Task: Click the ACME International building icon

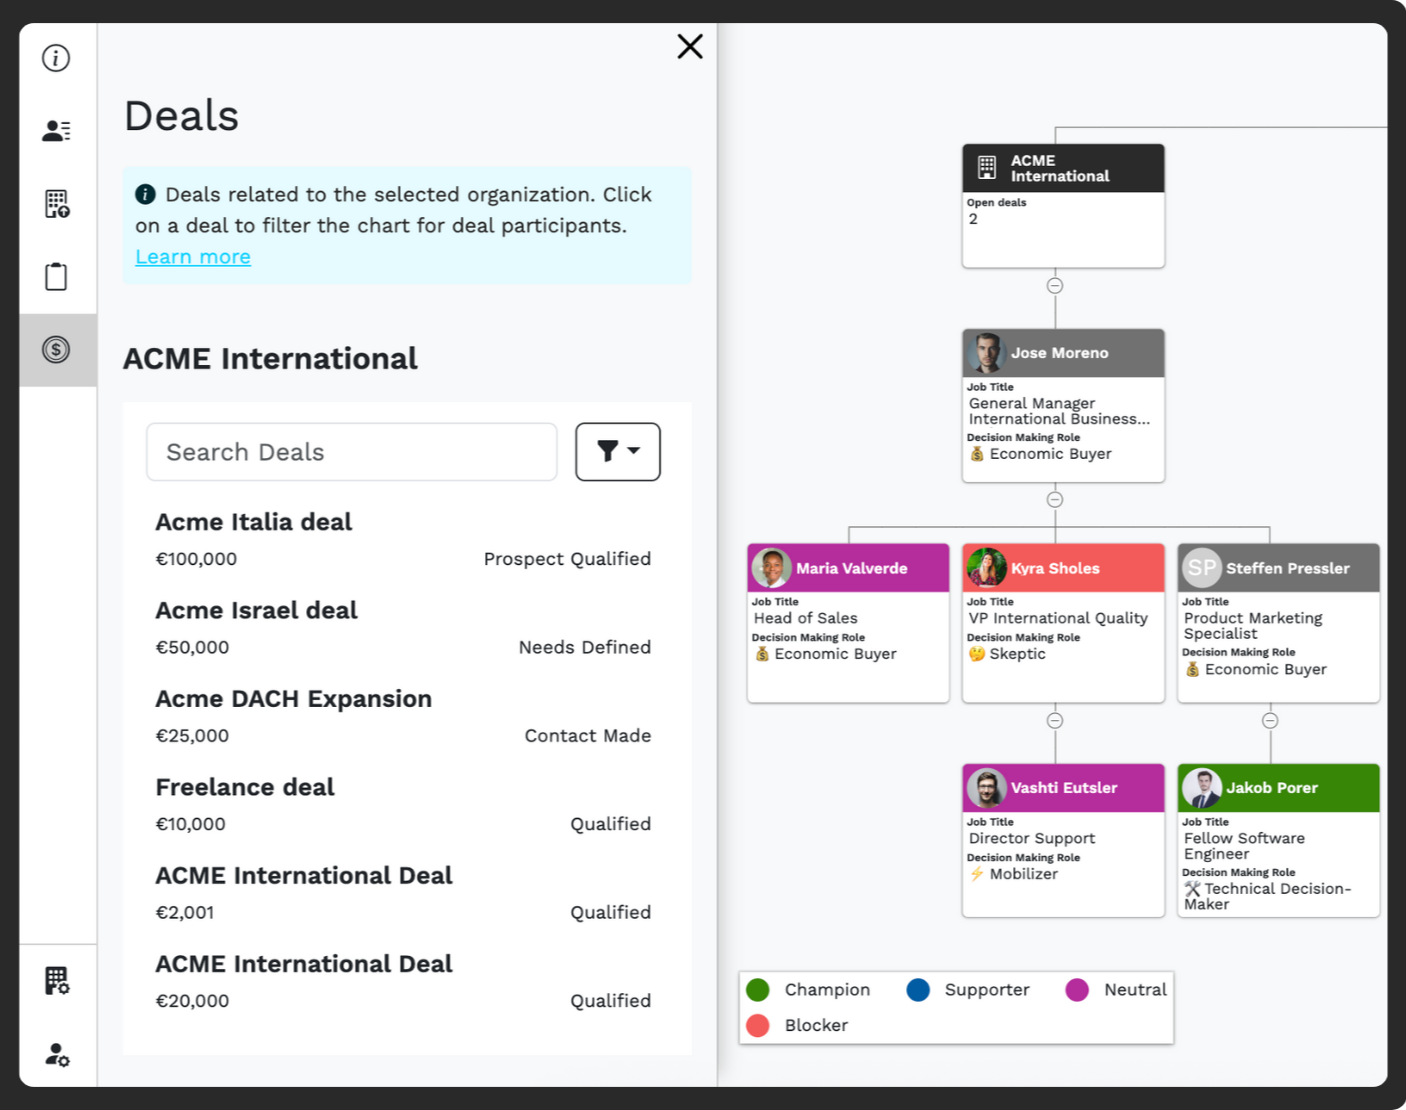Action: (987, 168)
